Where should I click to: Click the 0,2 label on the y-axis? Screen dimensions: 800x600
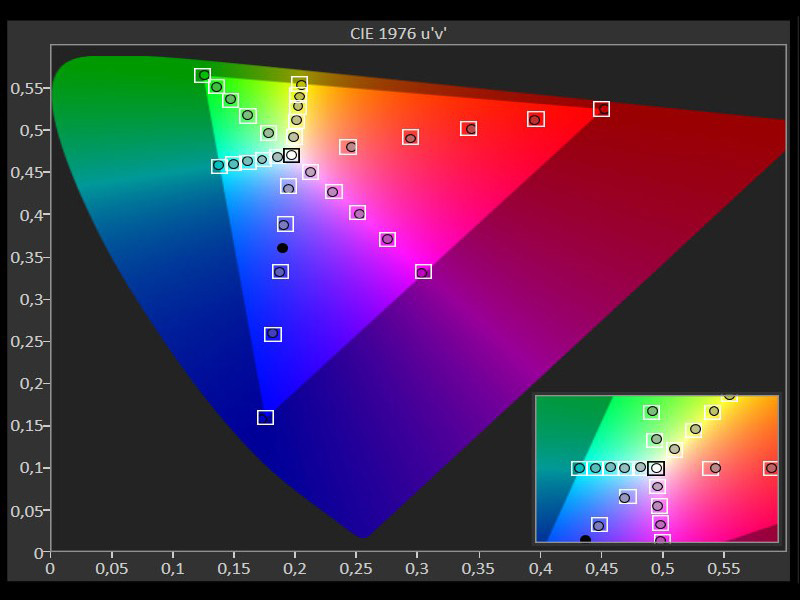point(33,384)
